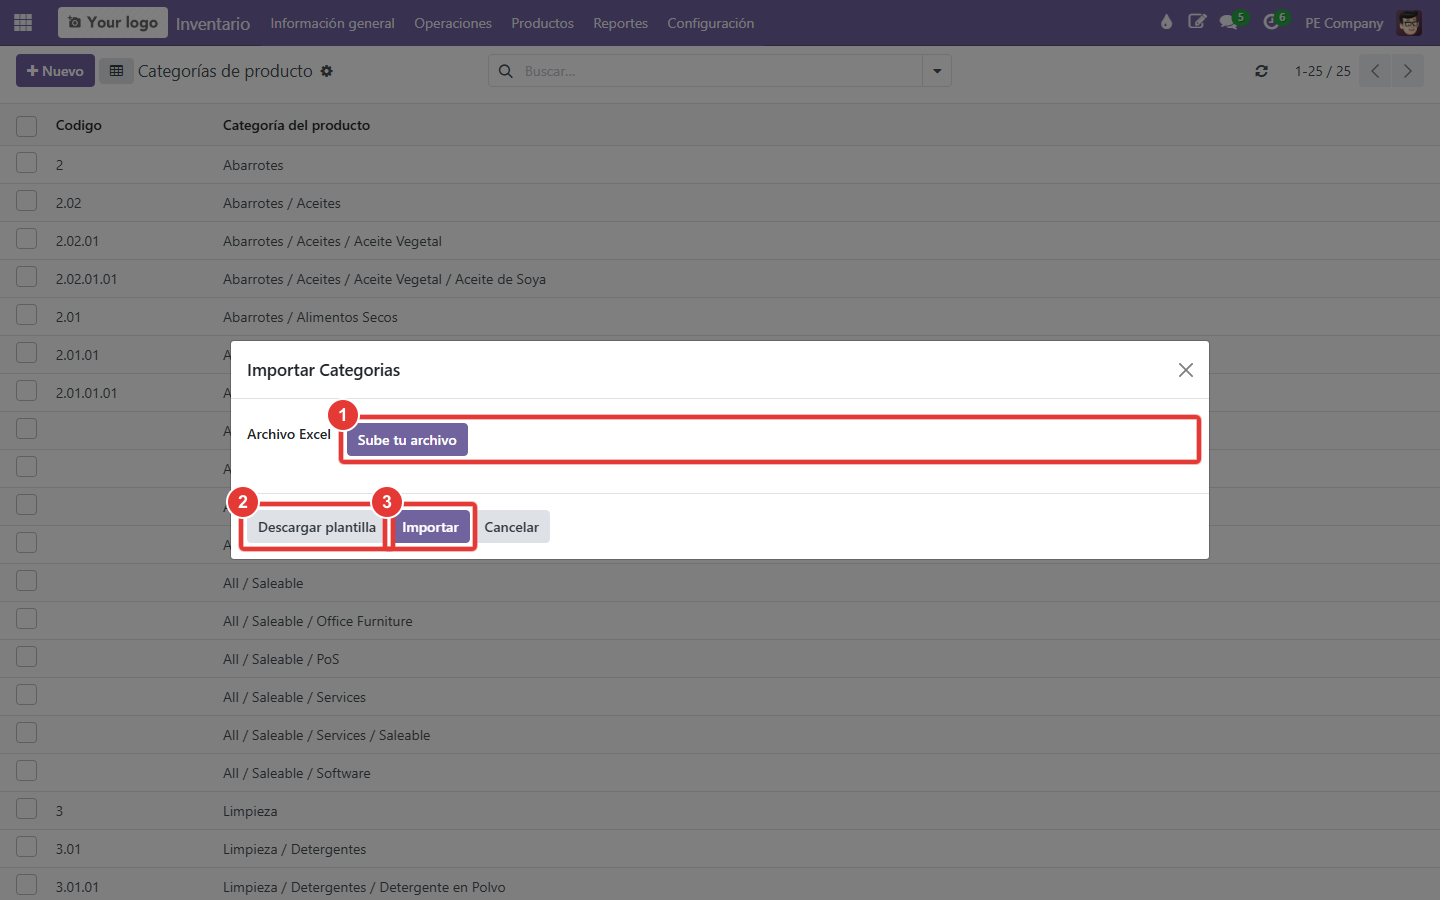Open the Operaciones menu

click(453, 23)
